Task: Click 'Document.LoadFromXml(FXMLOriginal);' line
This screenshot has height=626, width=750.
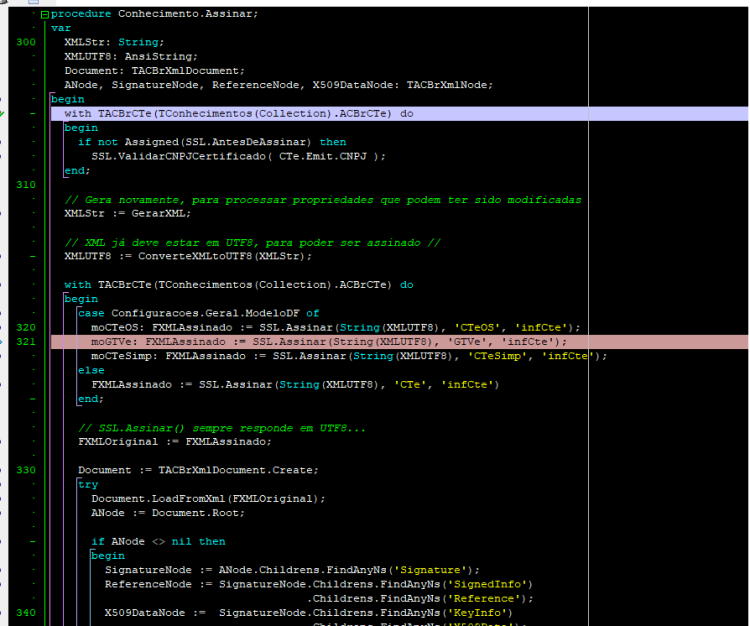Action: click(x=208, y=499)
